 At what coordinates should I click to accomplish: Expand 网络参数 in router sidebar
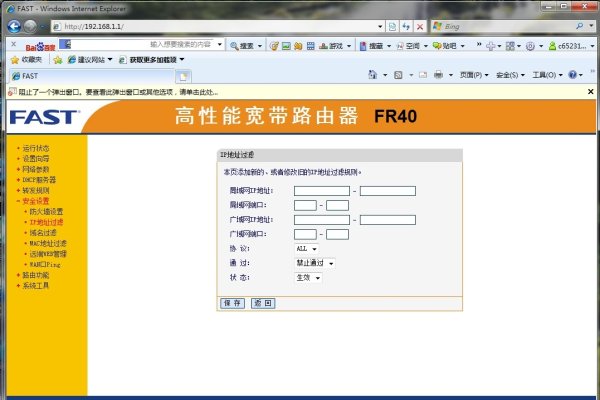pyautogui.click(x=36, y=169)
